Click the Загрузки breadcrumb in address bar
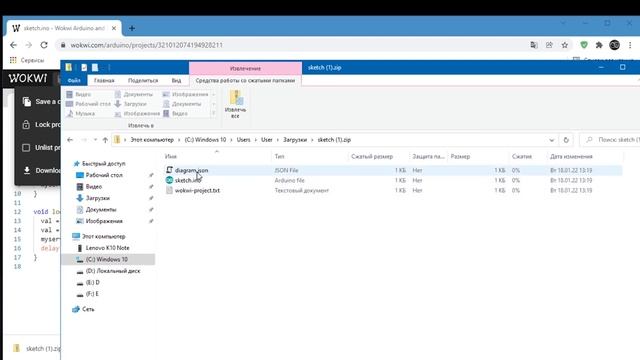This screenshot has height=360, width=640. 295,140
